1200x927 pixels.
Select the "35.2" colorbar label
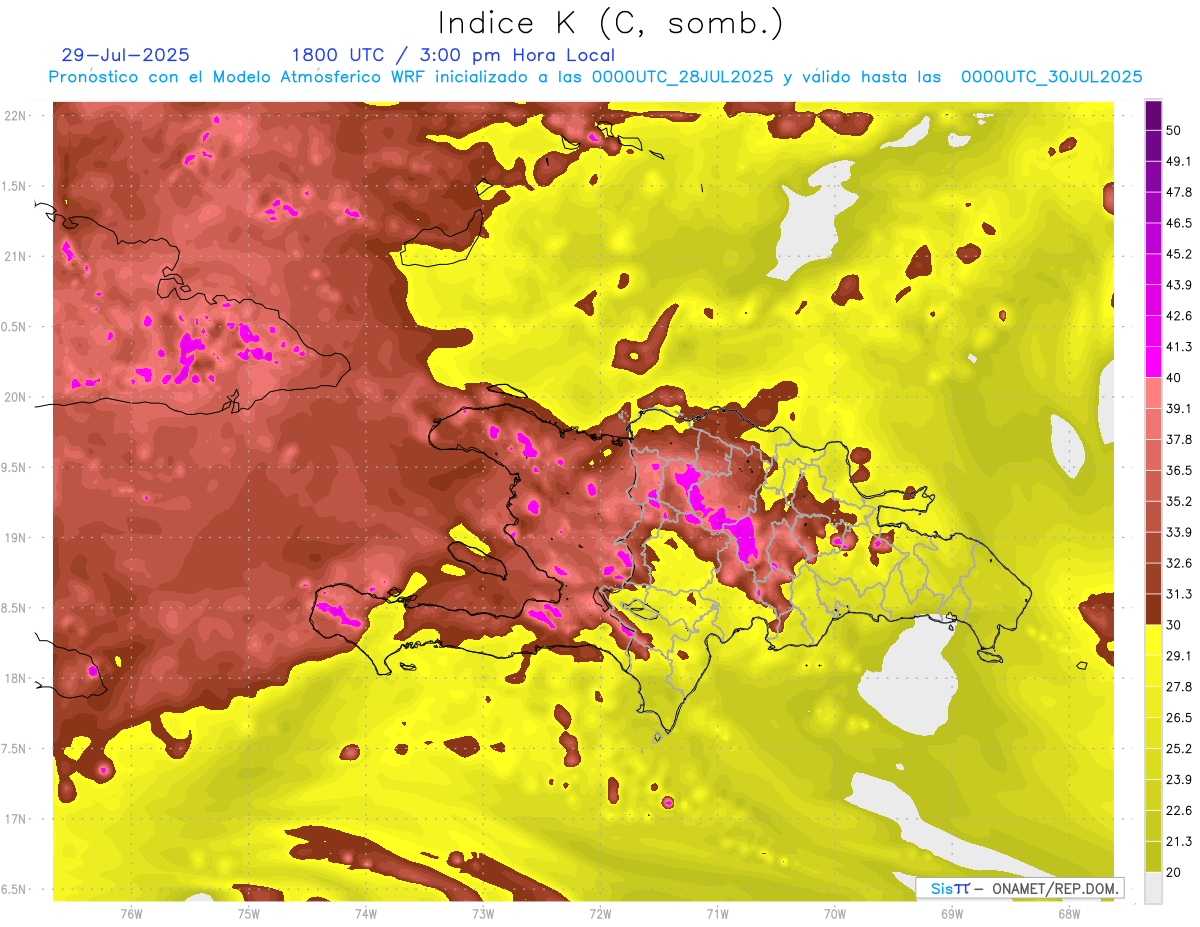(1179, 501)
